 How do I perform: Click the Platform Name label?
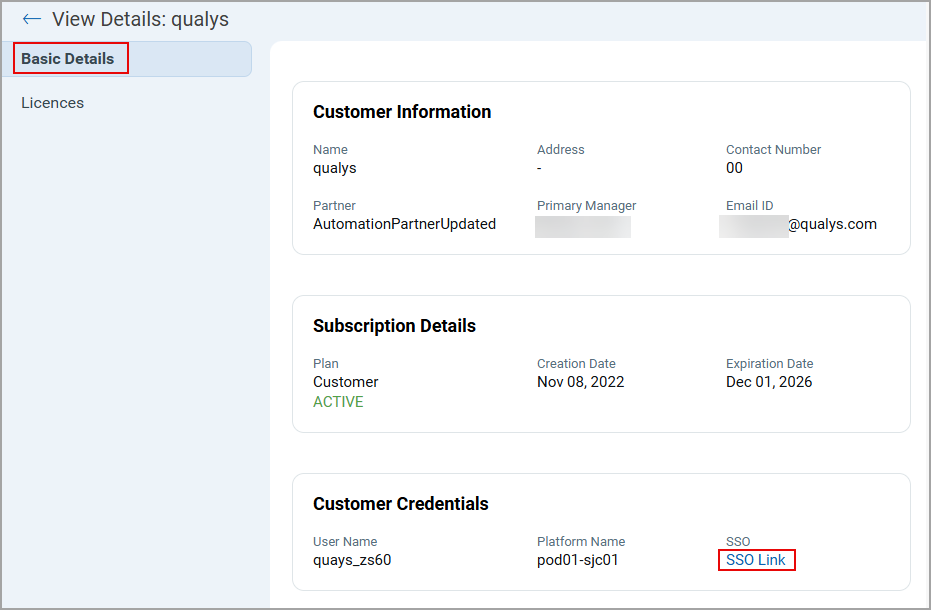click(581, 542)
